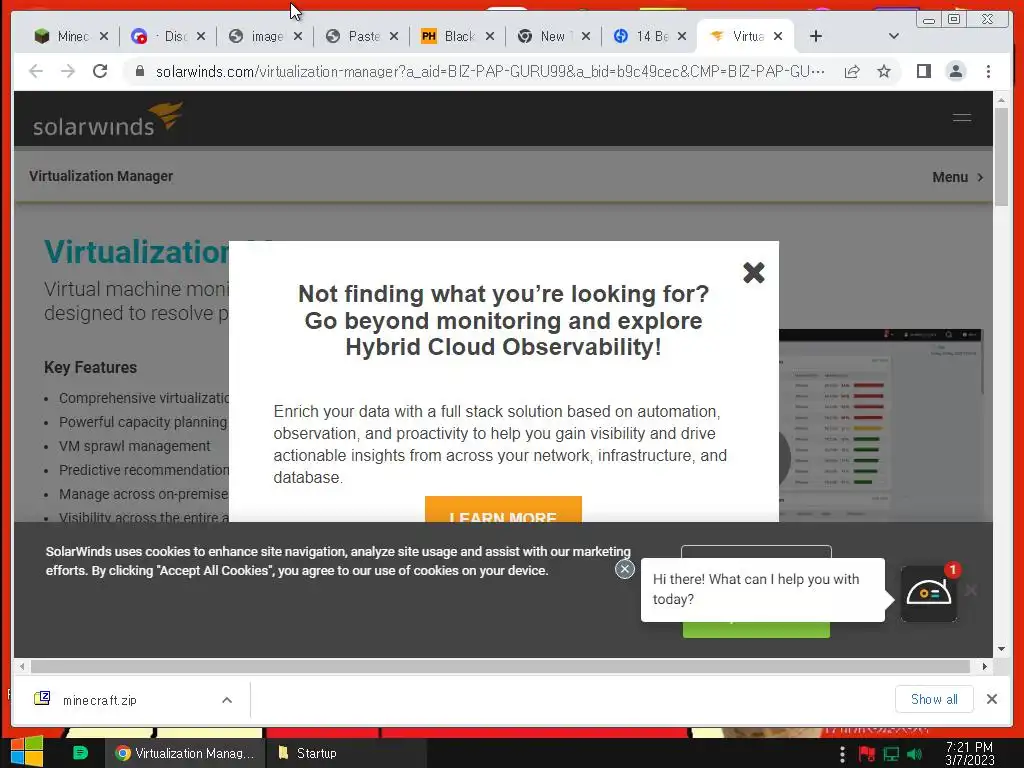Expand the Virtualization Manager Menu

click(957, 177)
